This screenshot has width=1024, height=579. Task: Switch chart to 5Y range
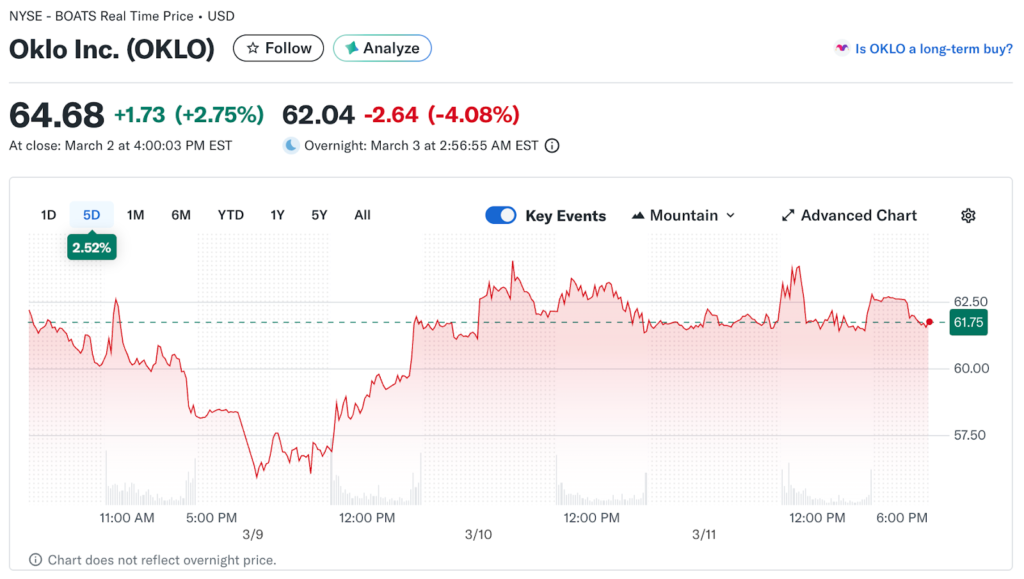point(319,215)
